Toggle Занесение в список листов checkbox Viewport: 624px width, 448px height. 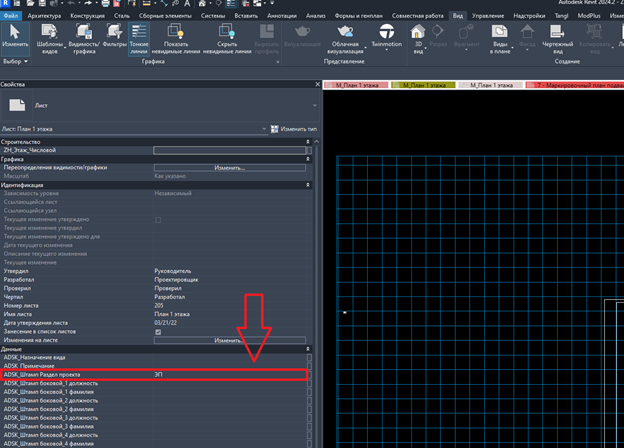click(158, 332)
